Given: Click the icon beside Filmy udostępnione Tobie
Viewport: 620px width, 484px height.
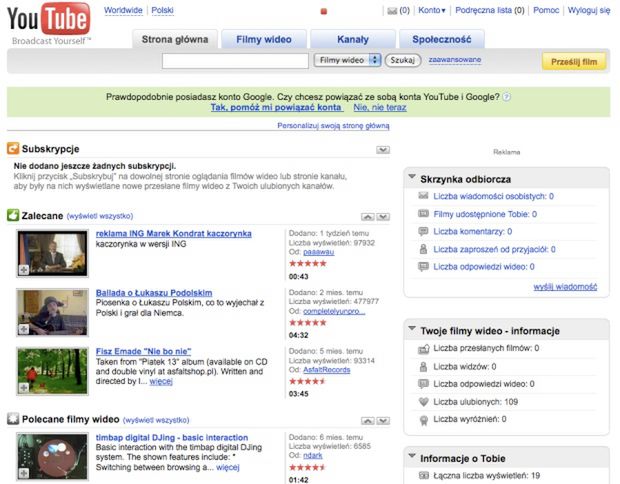Looking at the screenshot, I should (423, 214).
